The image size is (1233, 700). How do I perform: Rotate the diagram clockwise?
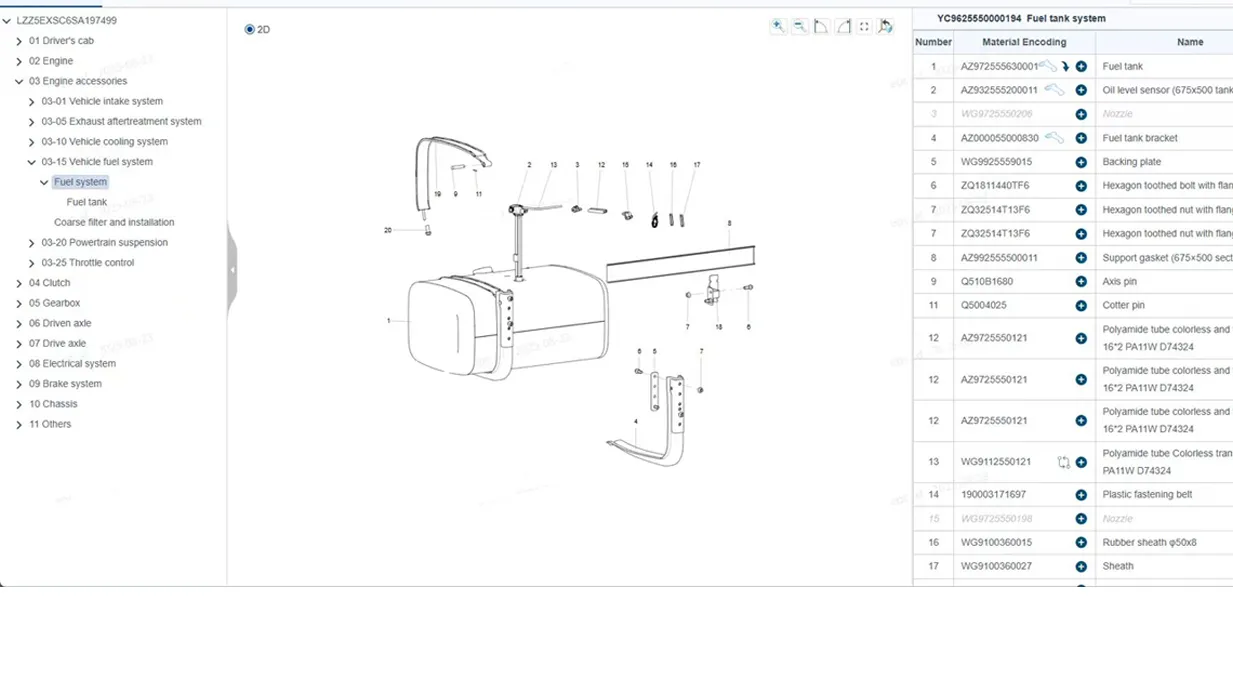click(x=843, y=27)
